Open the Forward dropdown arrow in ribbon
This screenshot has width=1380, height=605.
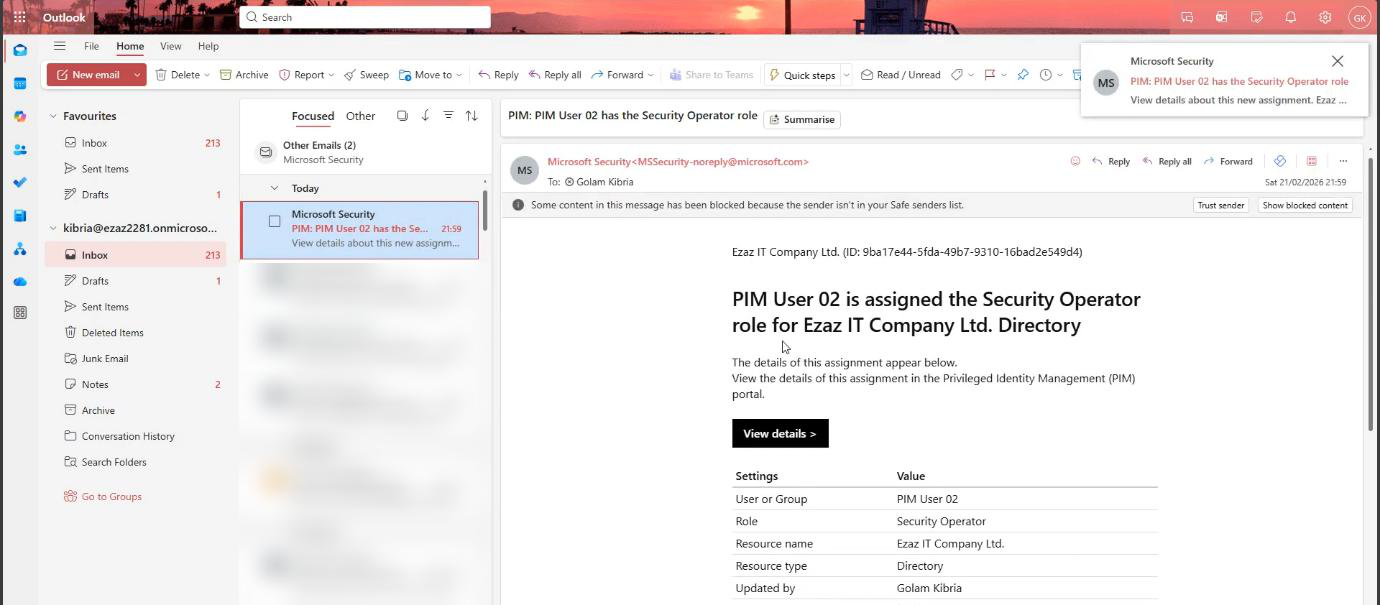pos(650,75)
